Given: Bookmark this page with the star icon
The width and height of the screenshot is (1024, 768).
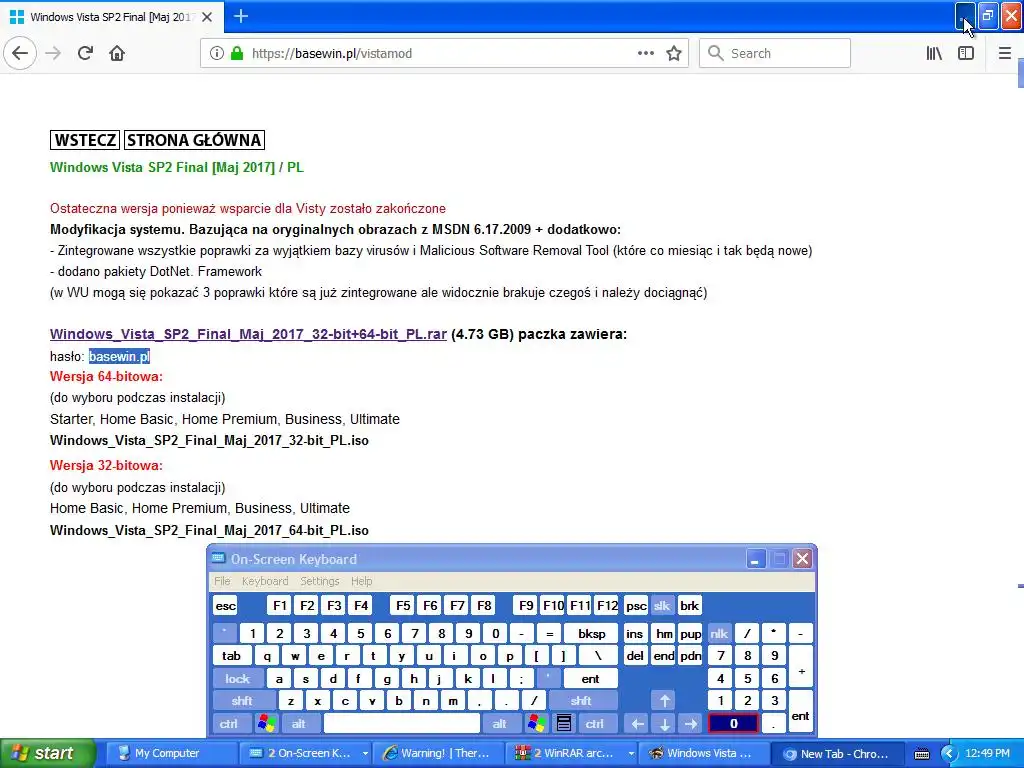Looking at the screenshot, I should 674,54.
